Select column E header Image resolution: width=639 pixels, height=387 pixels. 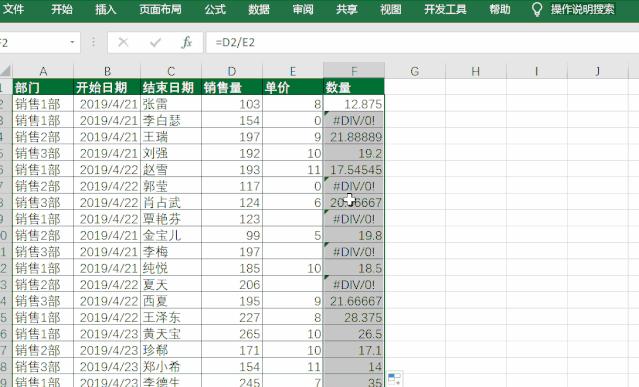[293, 71]
